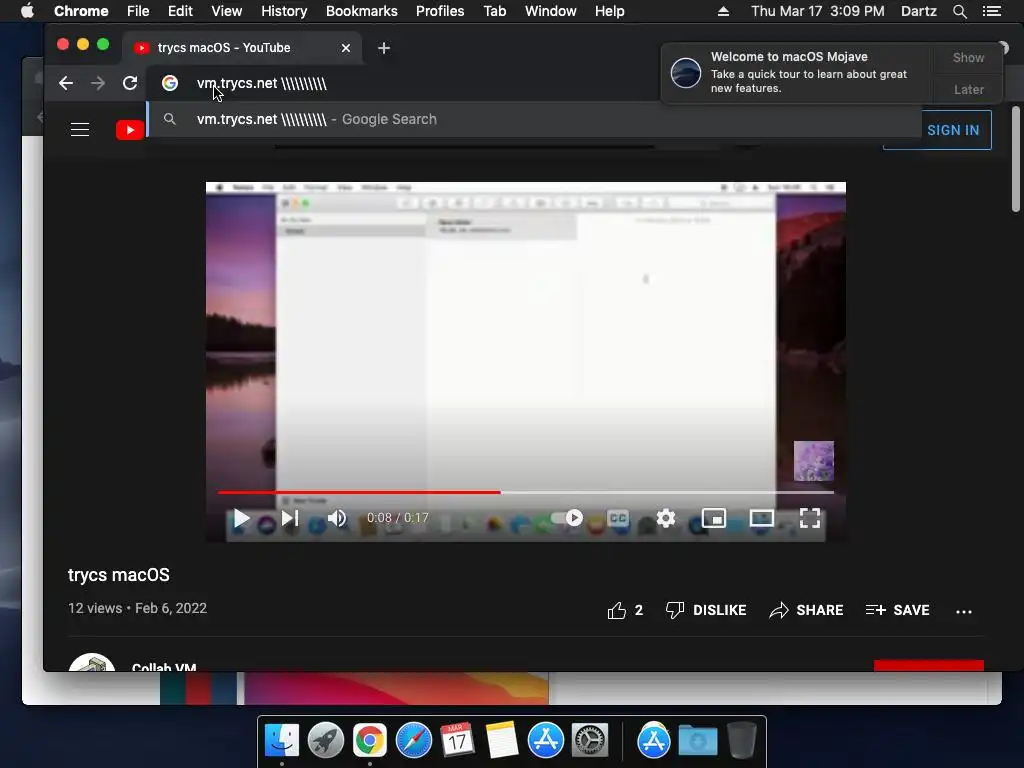Click the video title trycs macOS
Viewport: 1024px width, 768px height.
coord(119,575)
